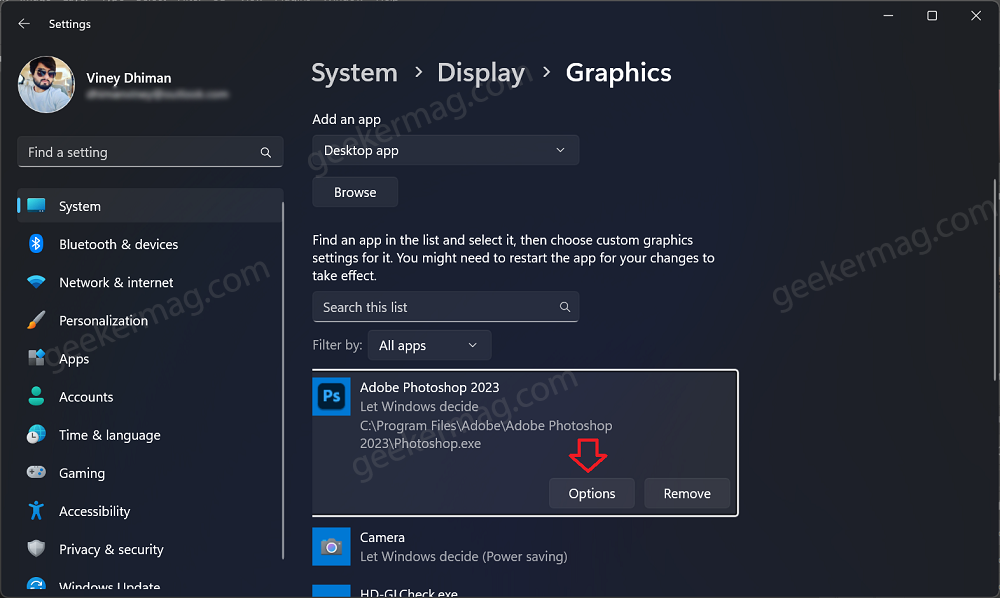Image resolution: width=1000 pixels, height=598 pixels.
Task: Click the Accounts person icon
Action: [x=36, y=397]
